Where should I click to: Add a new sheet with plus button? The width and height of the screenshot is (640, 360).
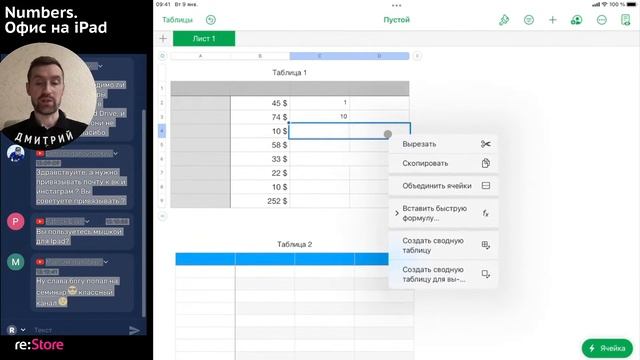[x=163, y=39]
